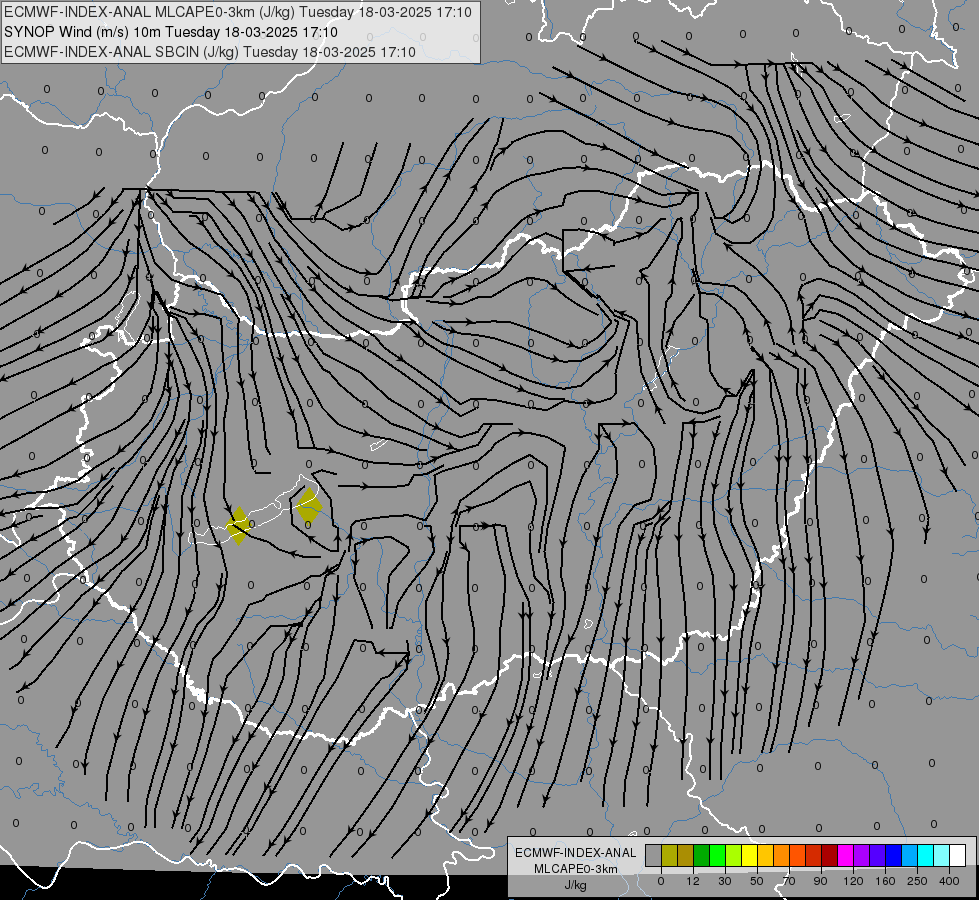Viewport: 979px width, 900px height.
Task: Select the pure yellow legend swatch
Action: click(749, 855)
